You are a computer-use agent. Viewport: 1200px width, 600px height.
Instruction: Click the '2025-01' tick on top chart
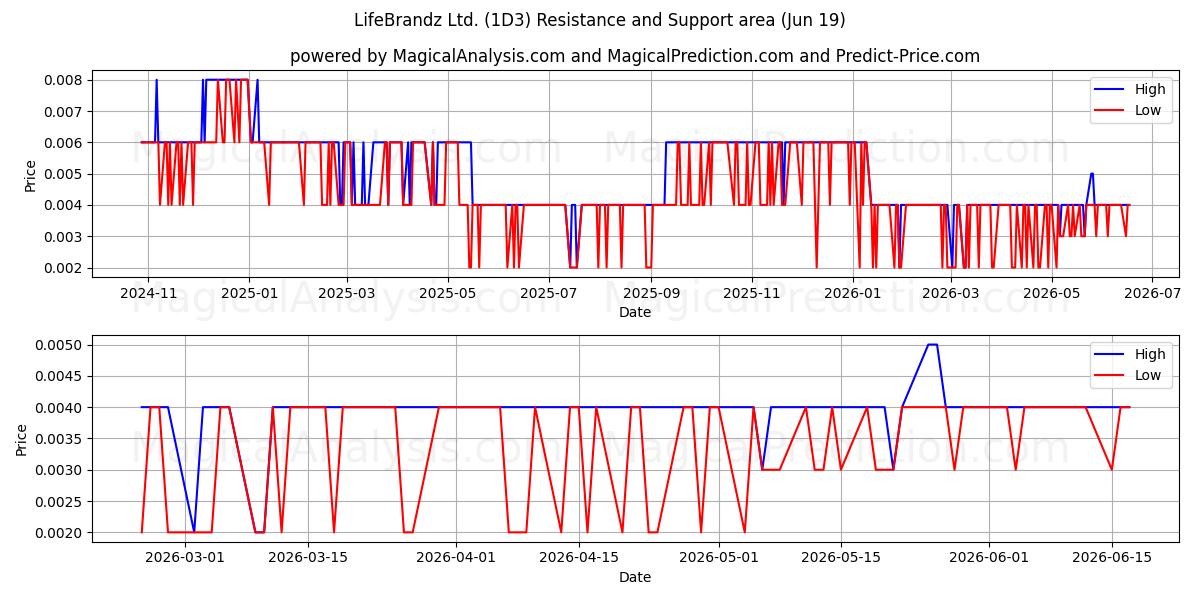pos(248,293)
